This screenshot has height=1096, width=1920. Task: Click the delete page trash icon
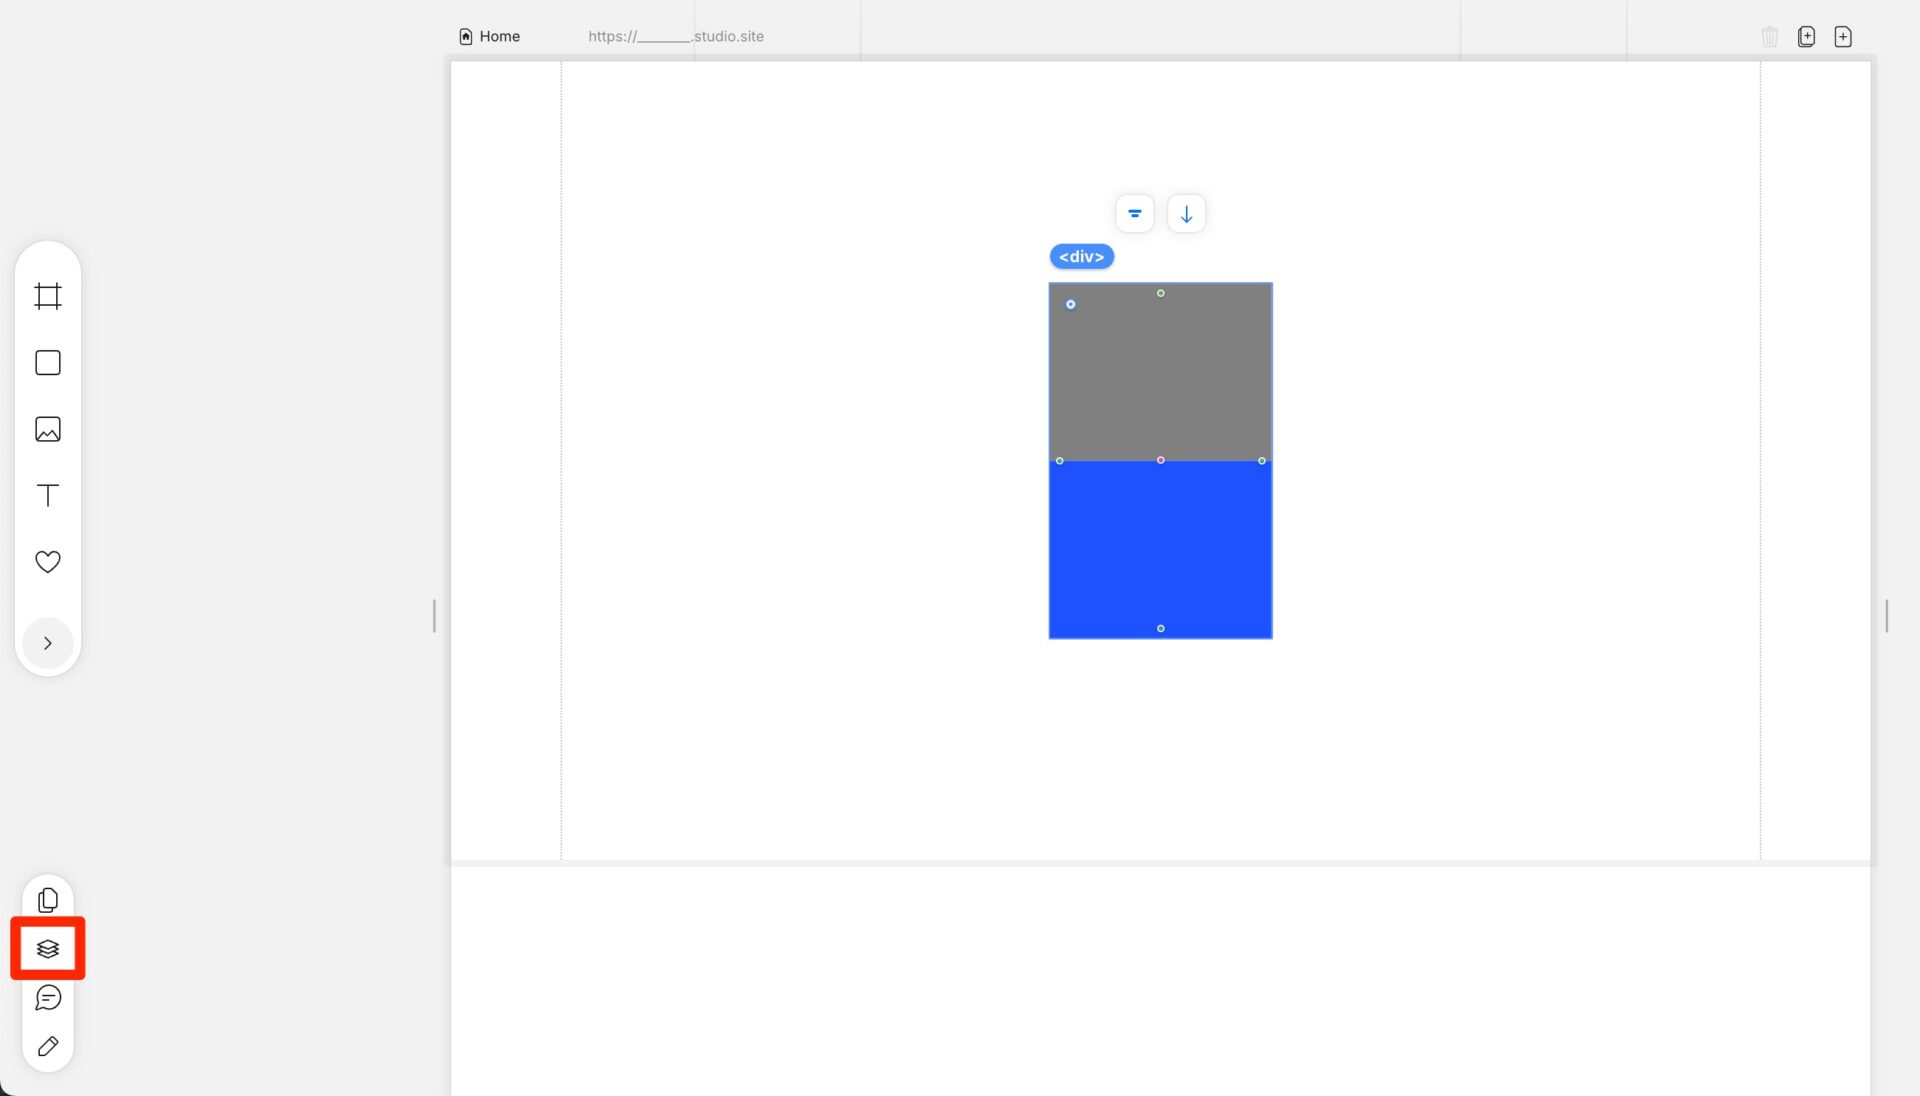(1769, 36)
